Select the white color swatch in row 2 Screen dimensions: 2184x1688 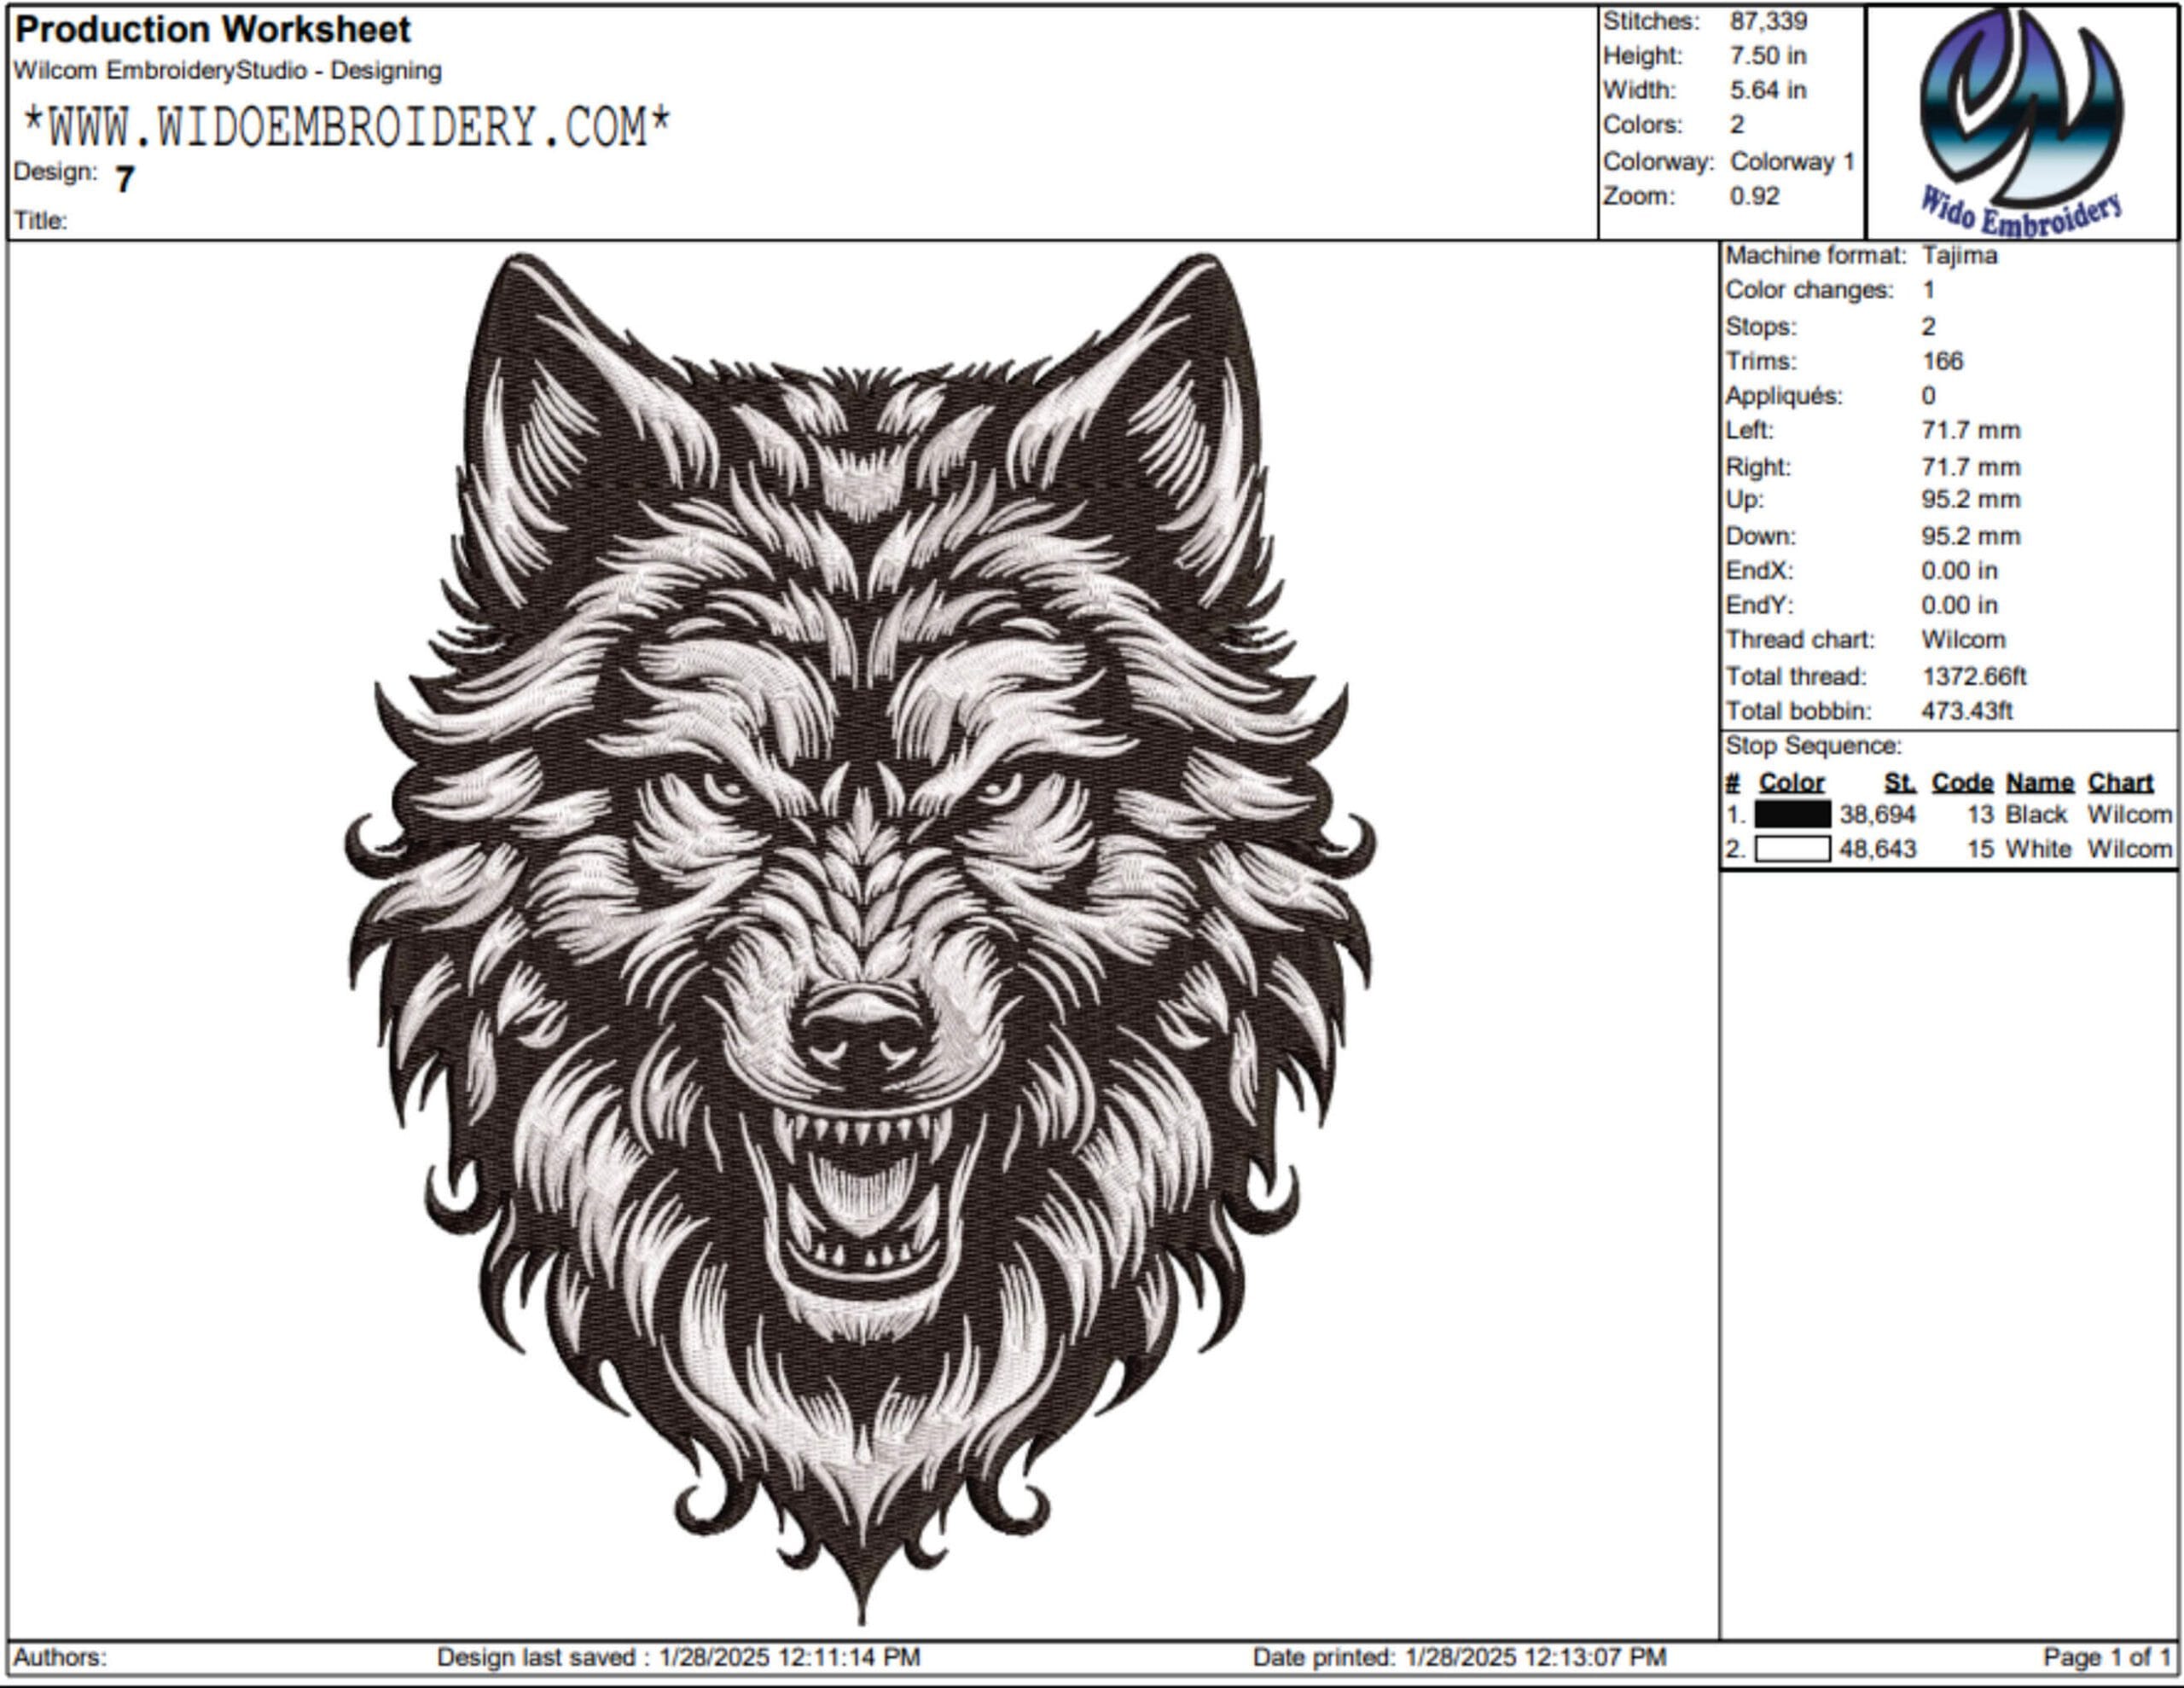click(x=1793, y=849)
